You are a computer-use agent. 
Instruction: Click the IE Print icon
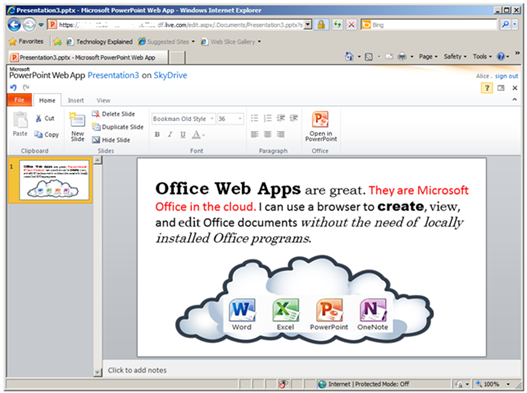pos(402,56)
